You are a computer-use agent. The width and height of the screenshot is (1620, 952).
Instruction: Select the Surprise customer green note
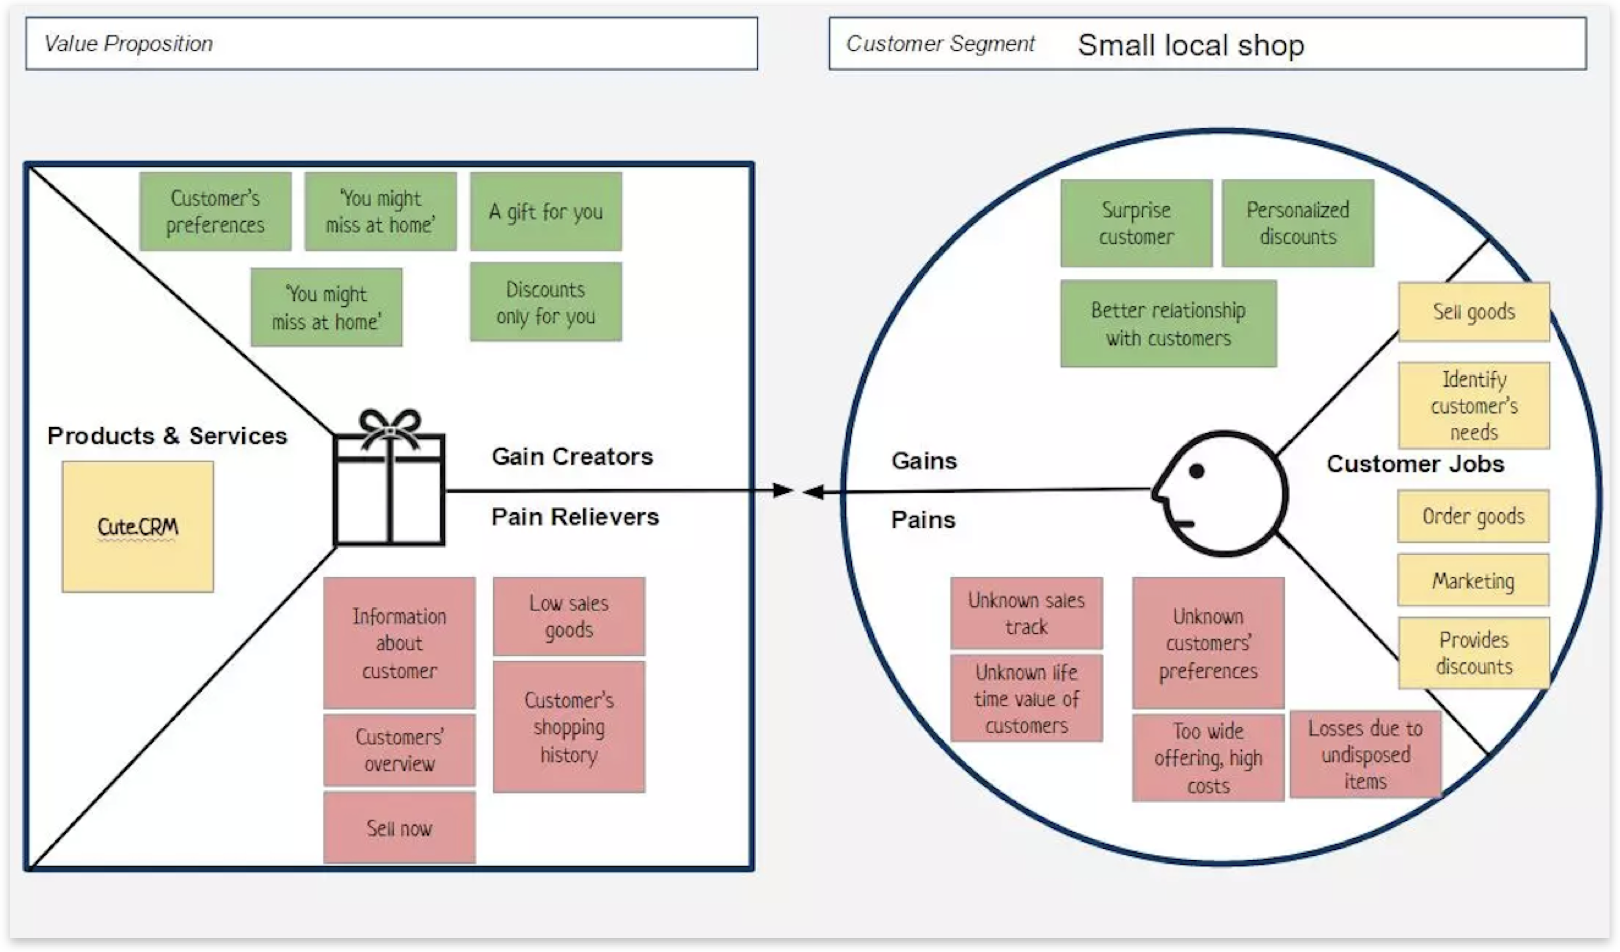coord(1136,223)
